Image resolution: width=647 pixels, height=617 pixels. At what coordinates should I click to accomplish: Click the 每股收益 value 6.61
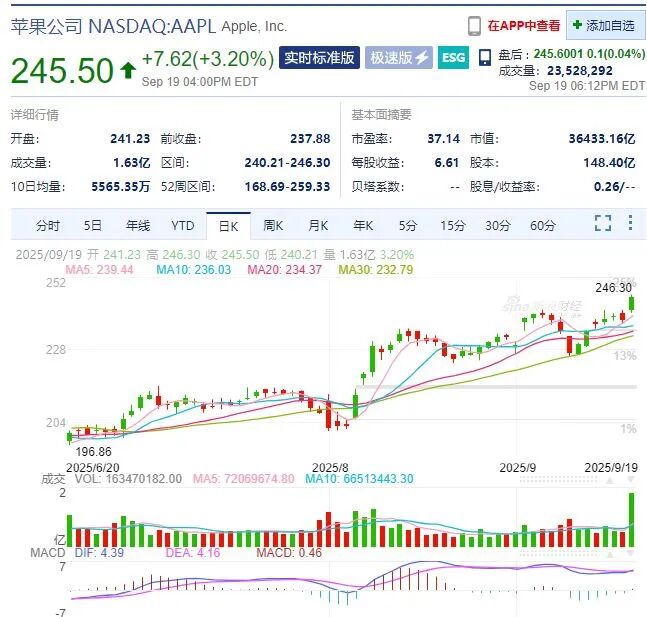tap(447, 163)
